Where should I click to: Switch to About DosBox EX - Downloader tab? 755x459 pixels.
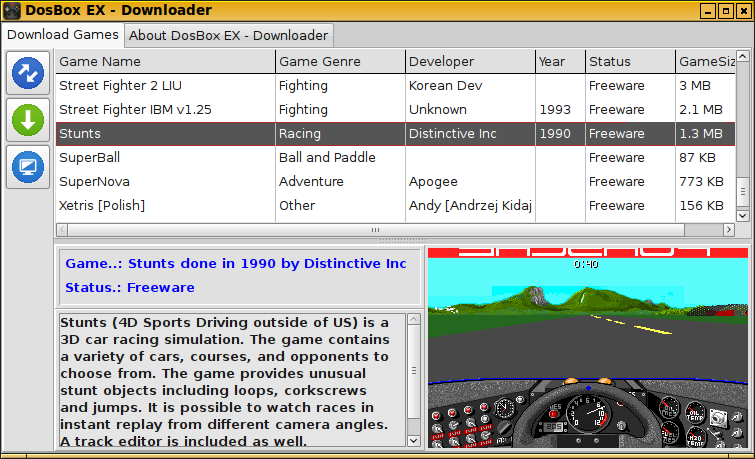pyautogui.click(x=229, y=35)
